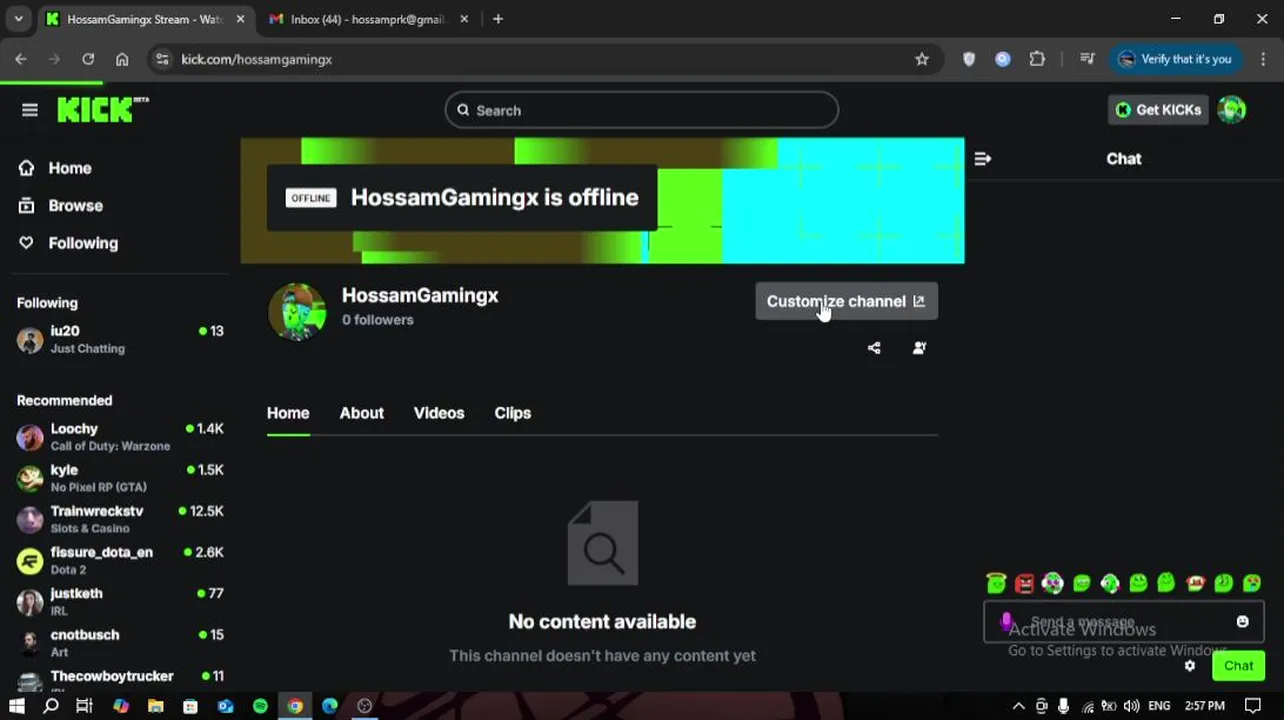The width and height of the screenshot is (1284, 720).
Task: Click the KICK logo
Action: click(x=102, y=109)
